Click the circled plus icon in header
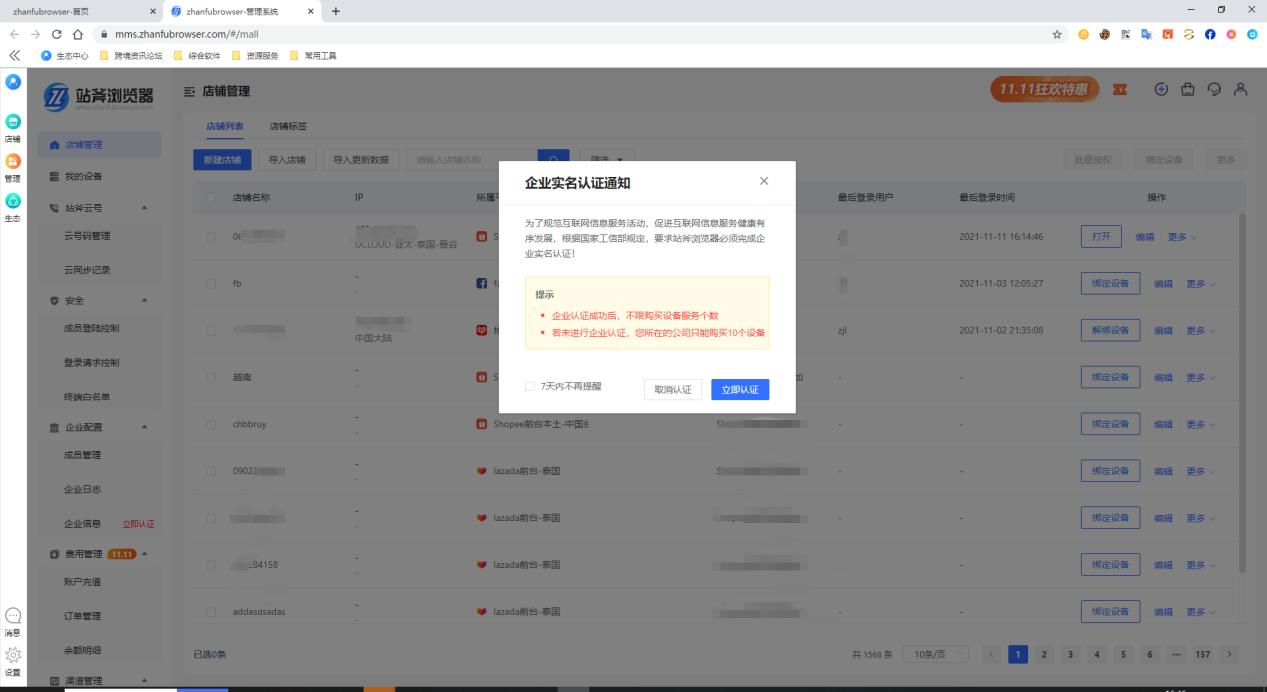Image resolution: width=1267 pixels, height=692 pixels. click(1162, 89)
